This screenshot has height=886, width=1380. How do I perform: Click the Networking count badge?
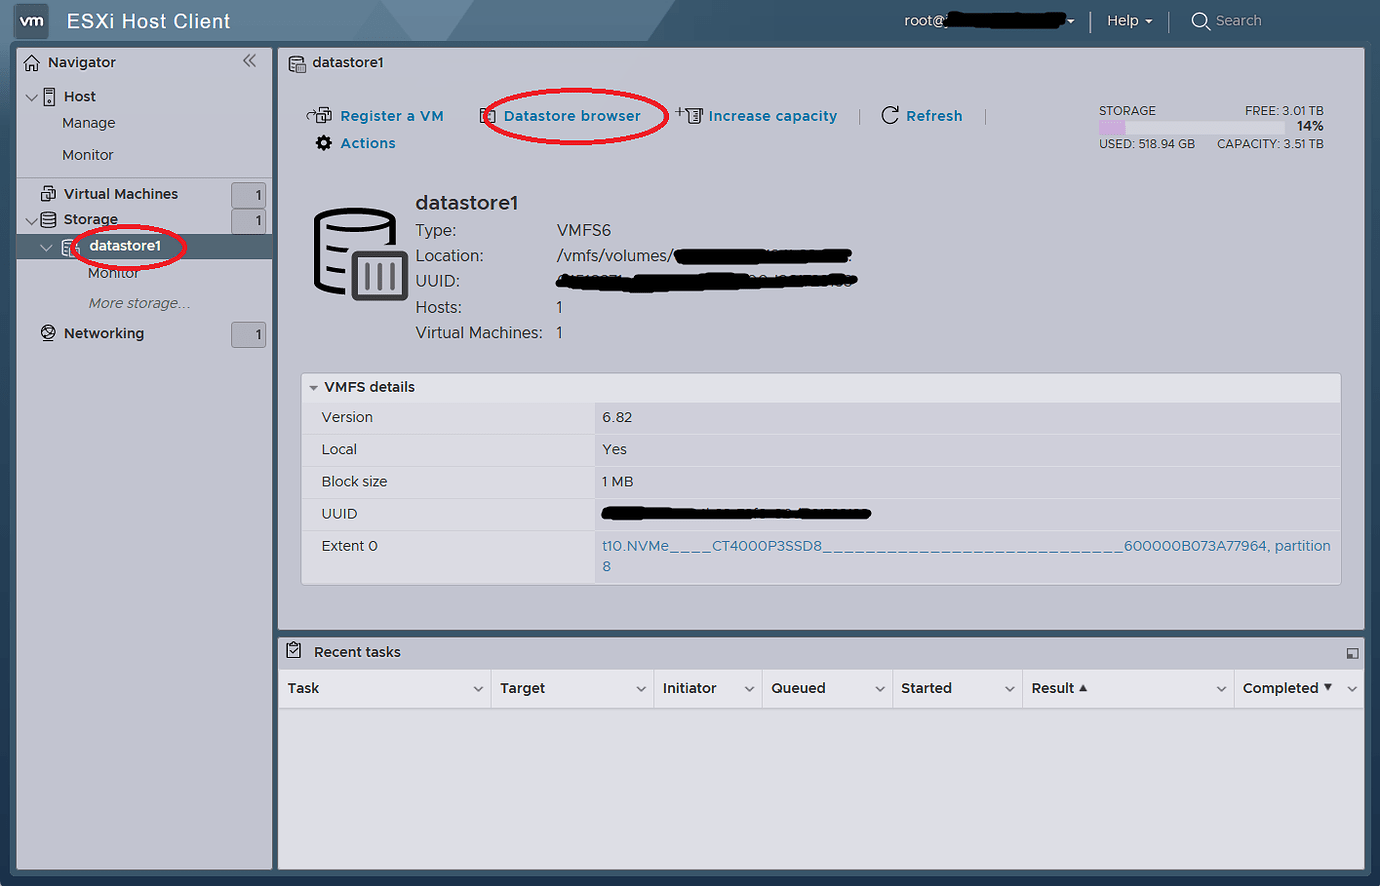pyautogui.click(x=248, y=335)
